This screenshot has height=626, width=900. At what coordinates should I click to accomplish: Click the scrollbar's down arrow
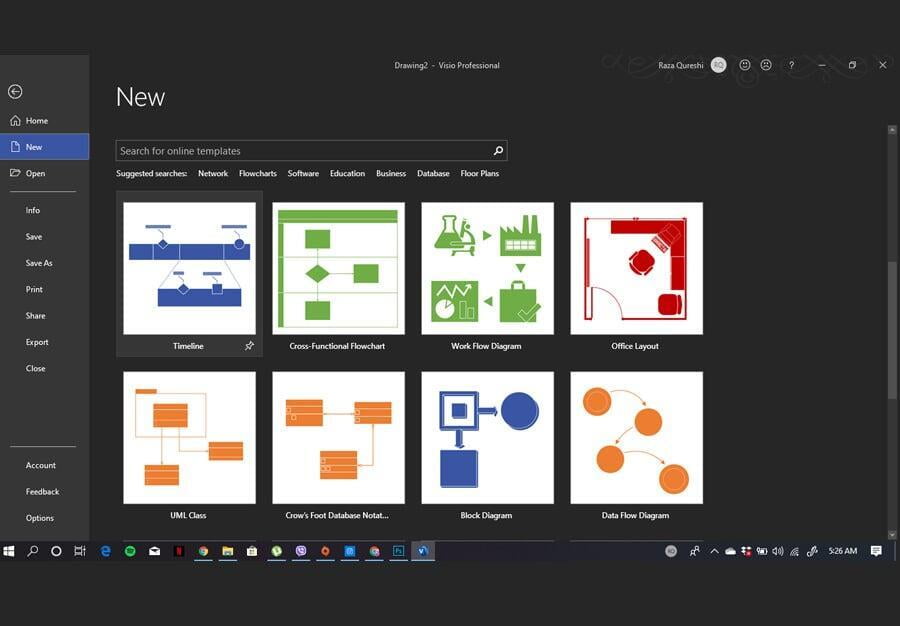892,535
